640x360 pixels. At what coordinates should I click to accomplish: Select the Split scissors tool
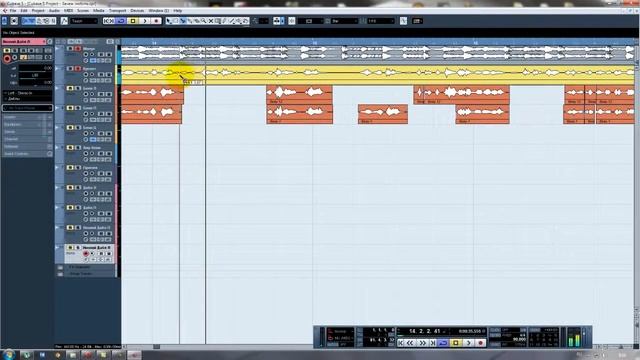point(183,21)
